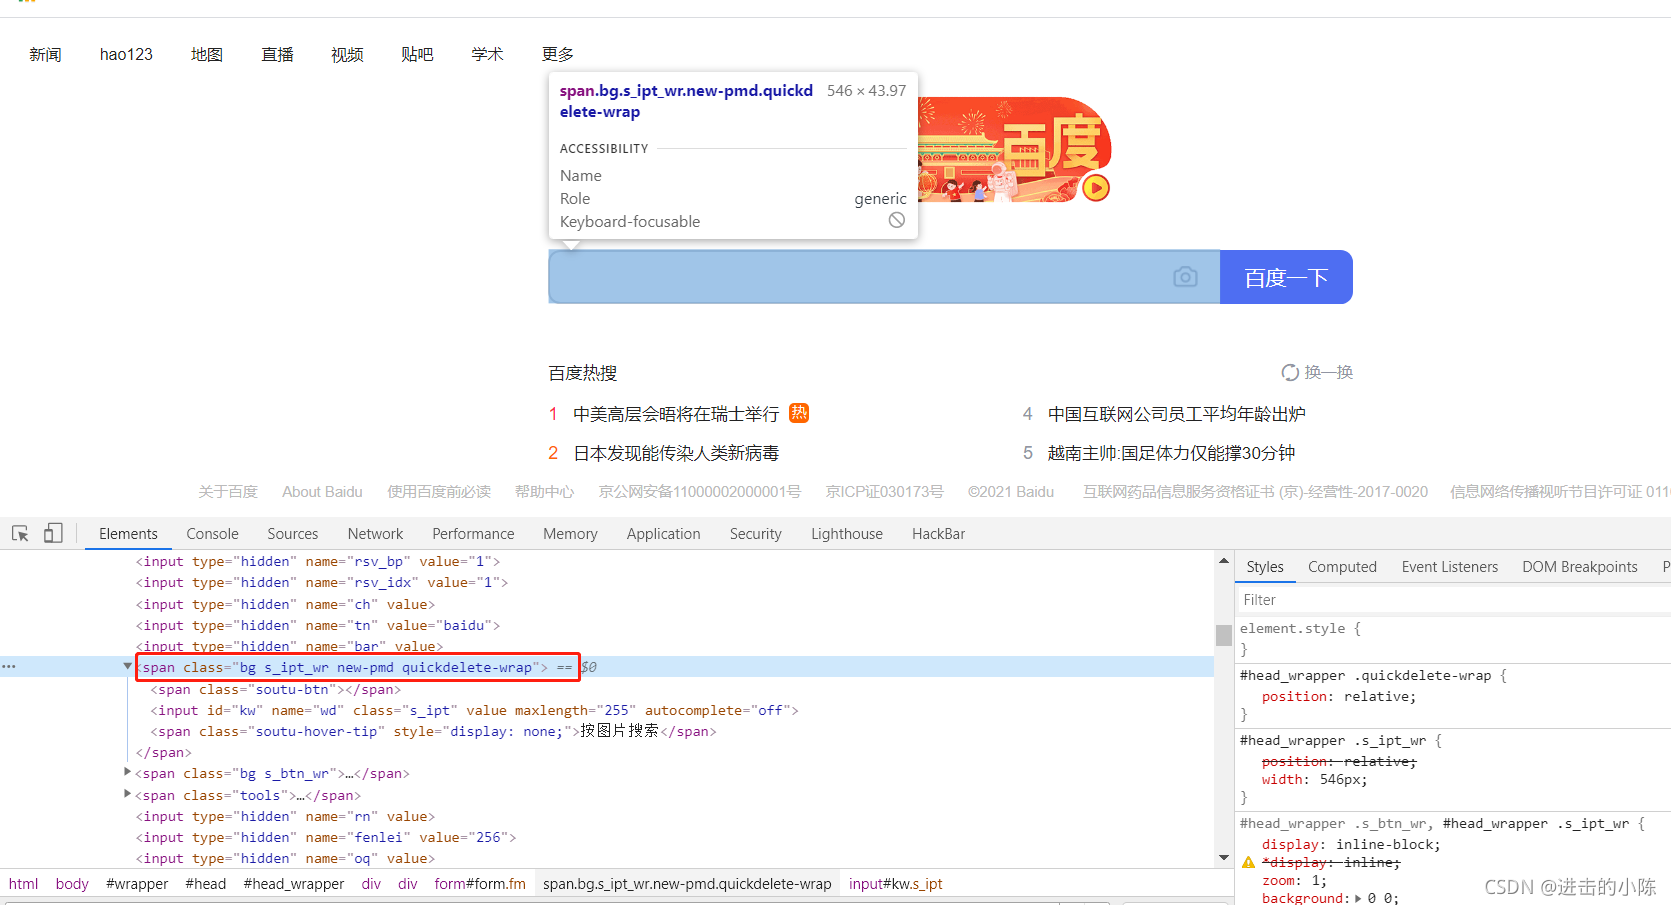This screenshot has height=905, width=1671.
Task: Select the Styles pane tab
Action: click(x=1265, y=567)
